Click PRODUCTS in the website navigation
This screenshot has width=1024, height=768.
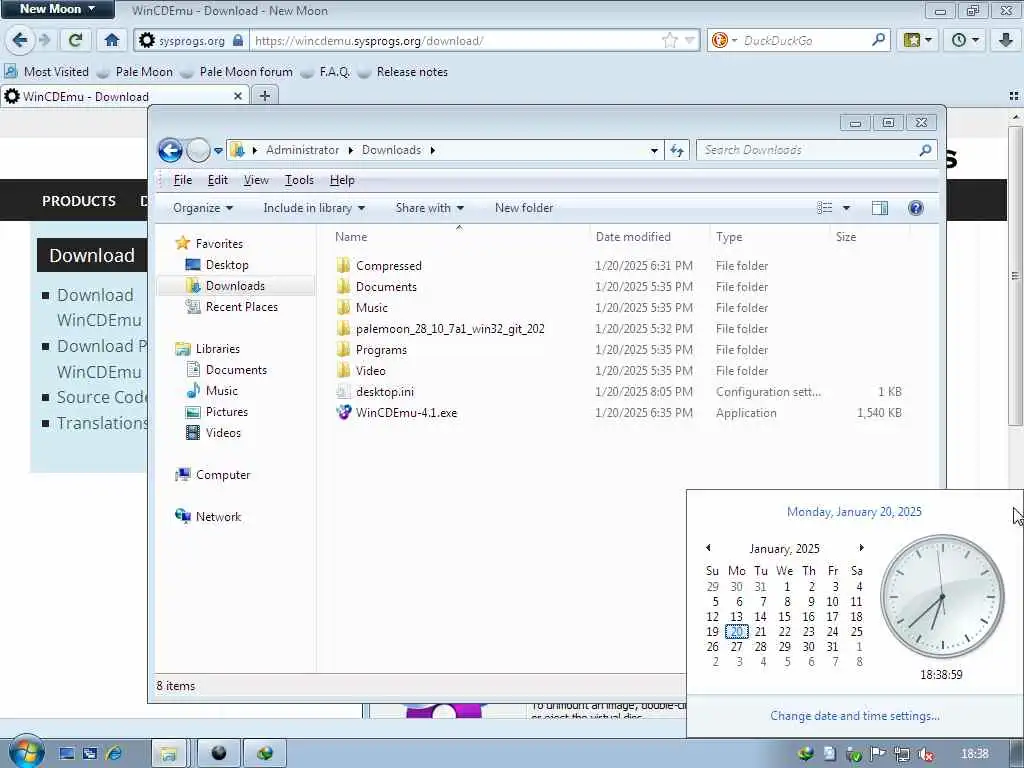78,201
